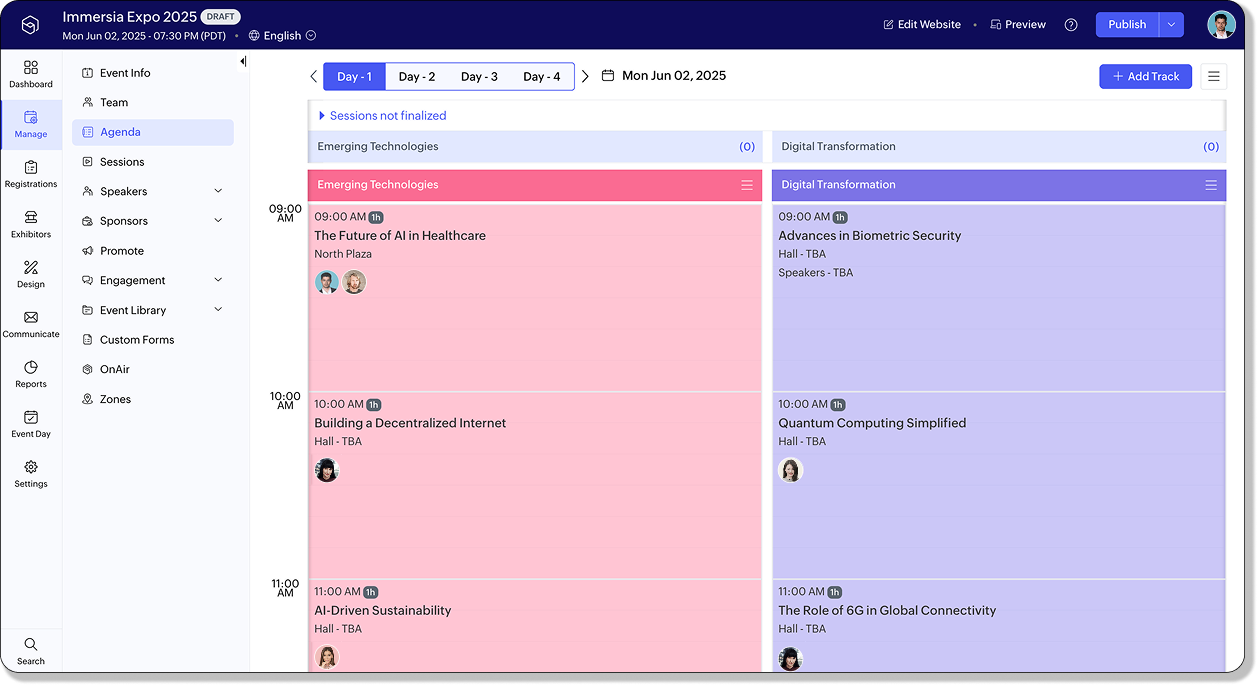The height and width of the screenshot is (685, 1257).
Task: Expand Sessions not finalized section
Action: 382,116
